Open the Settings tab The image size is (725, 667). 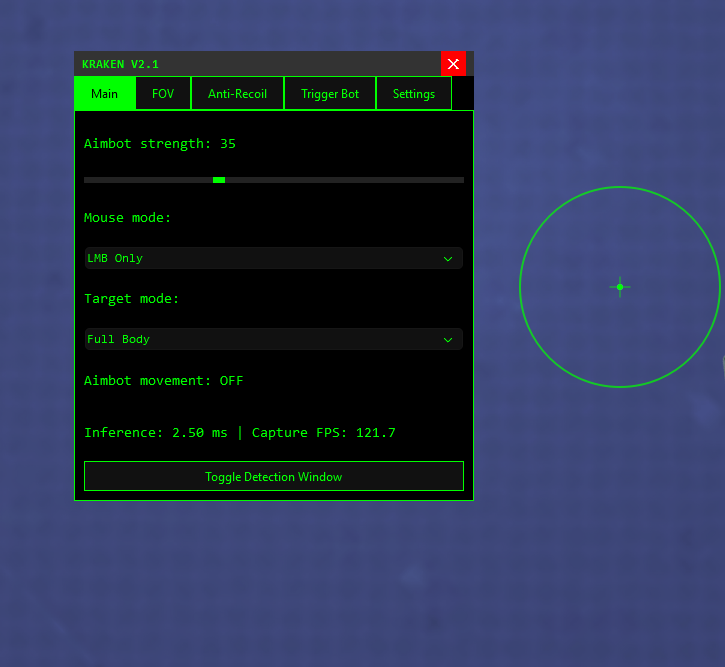pyautogui.click(x=413, y=94)
